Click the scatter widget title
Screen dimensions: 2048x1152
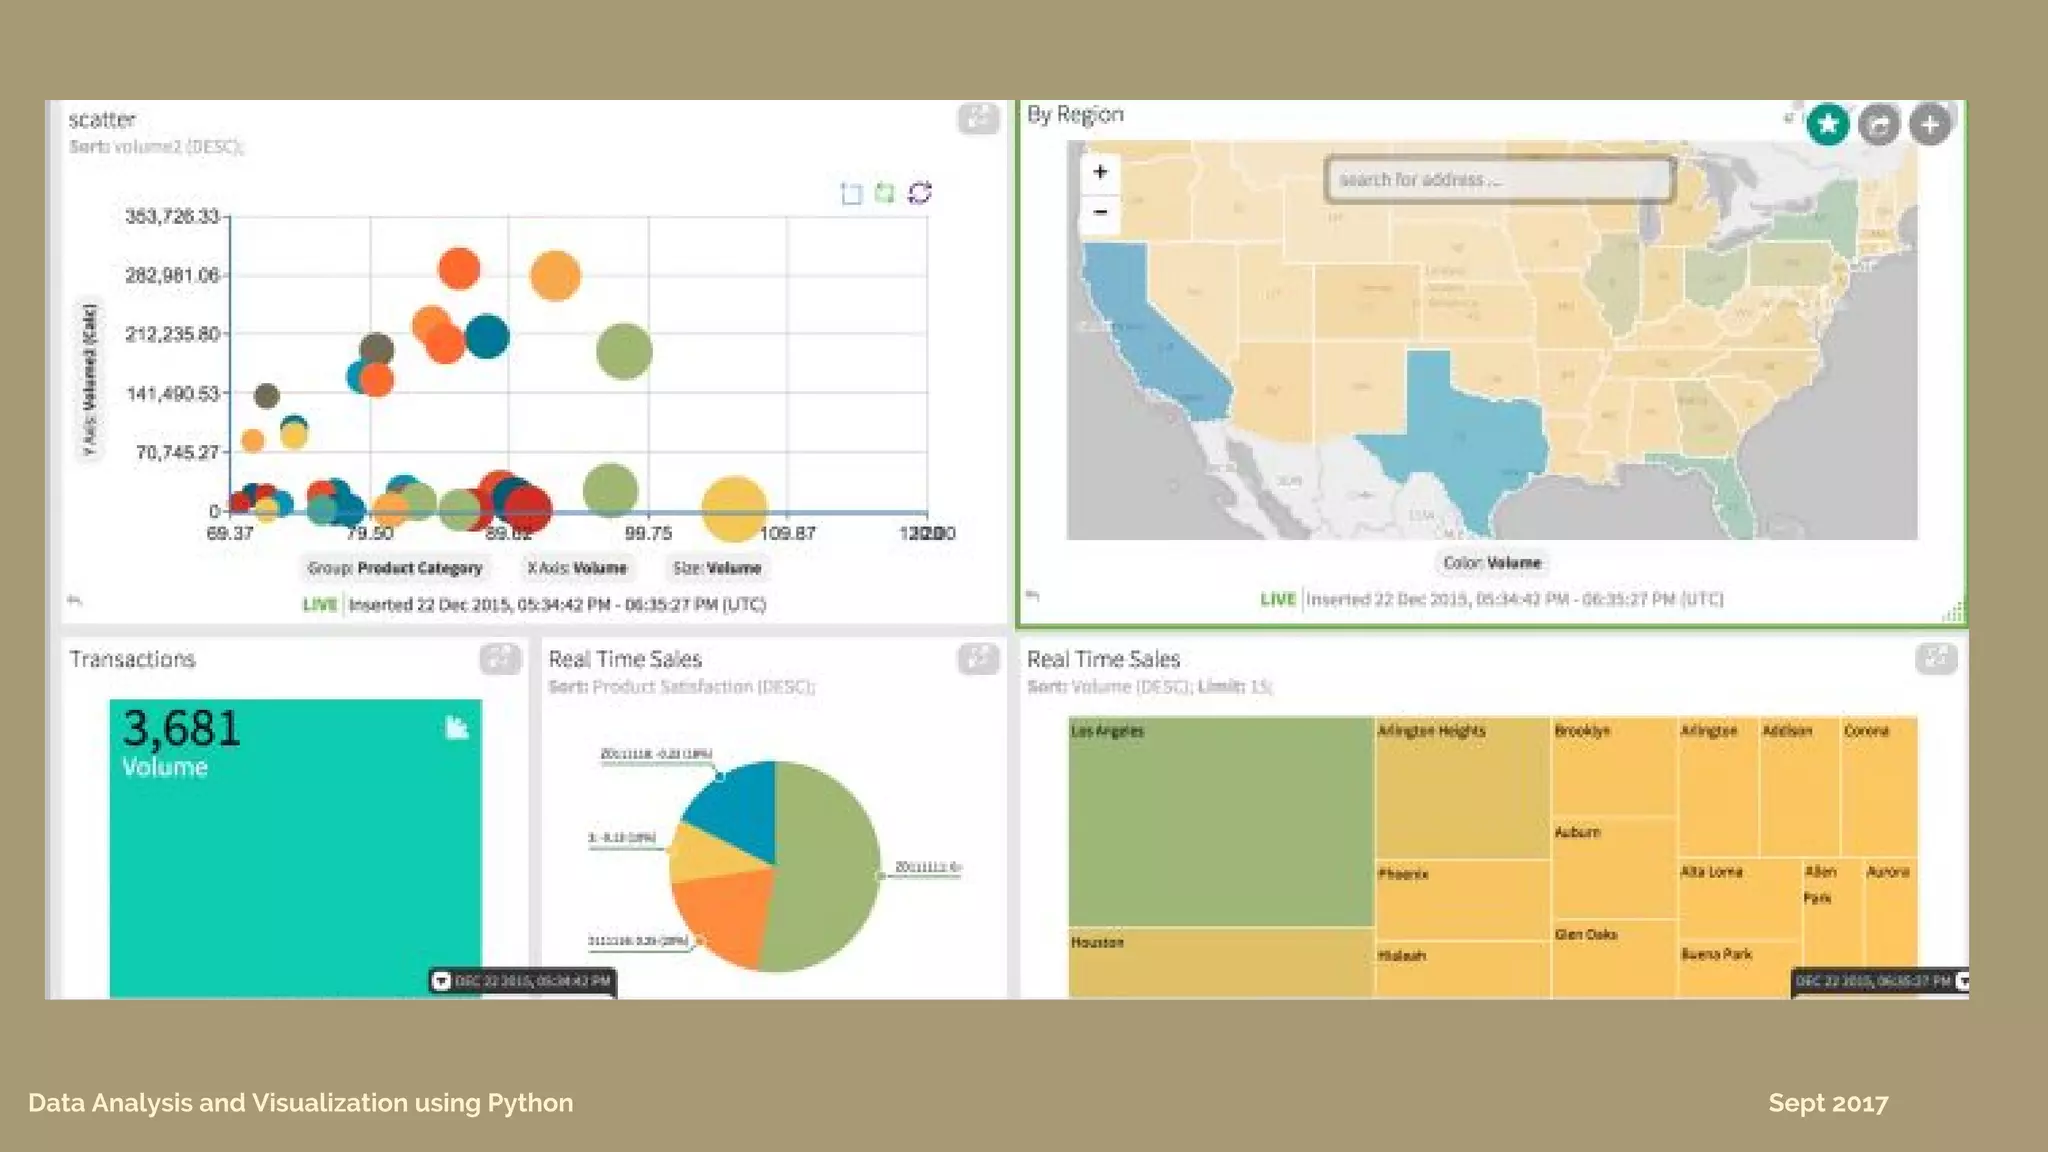[102, 120]
